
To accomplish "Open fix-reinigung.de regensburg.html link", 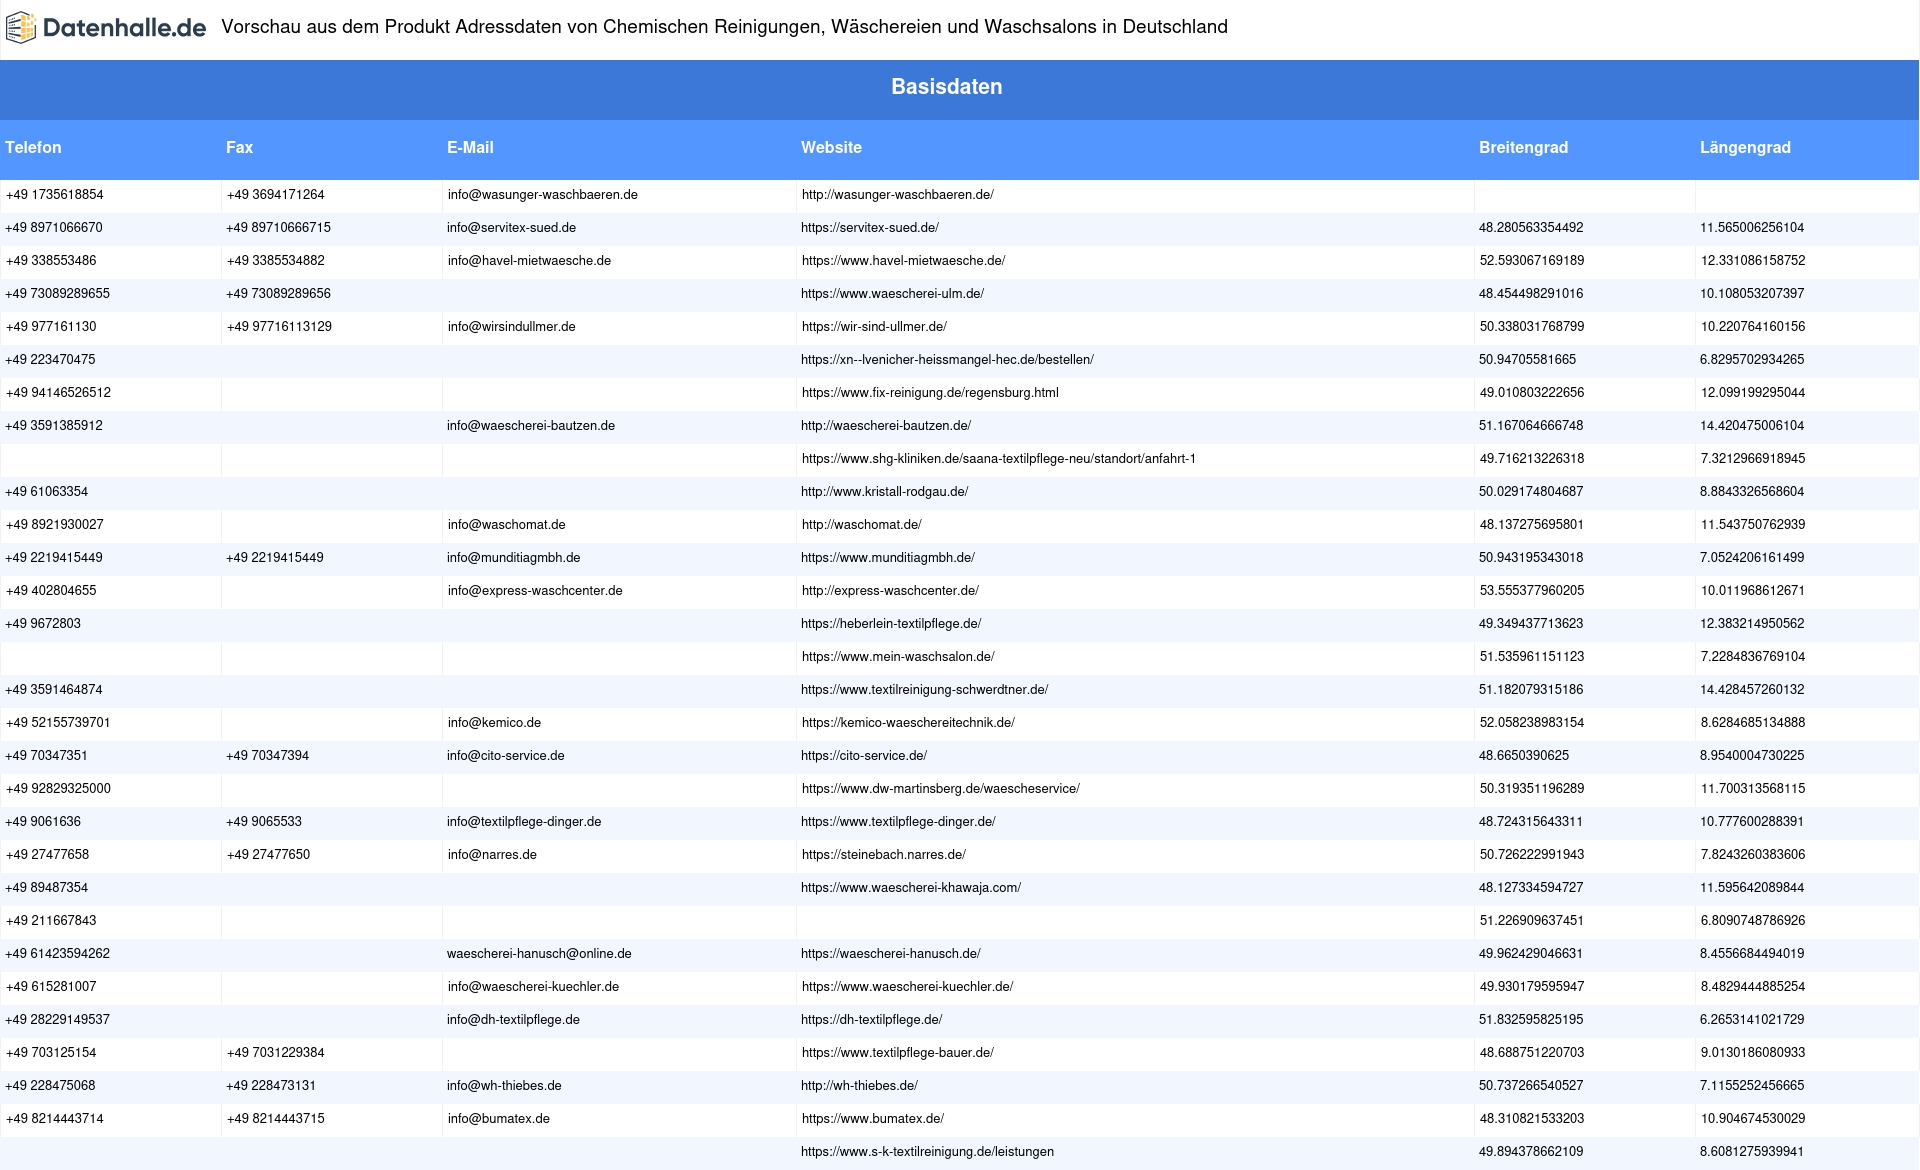I will click(x=930, y=393).
